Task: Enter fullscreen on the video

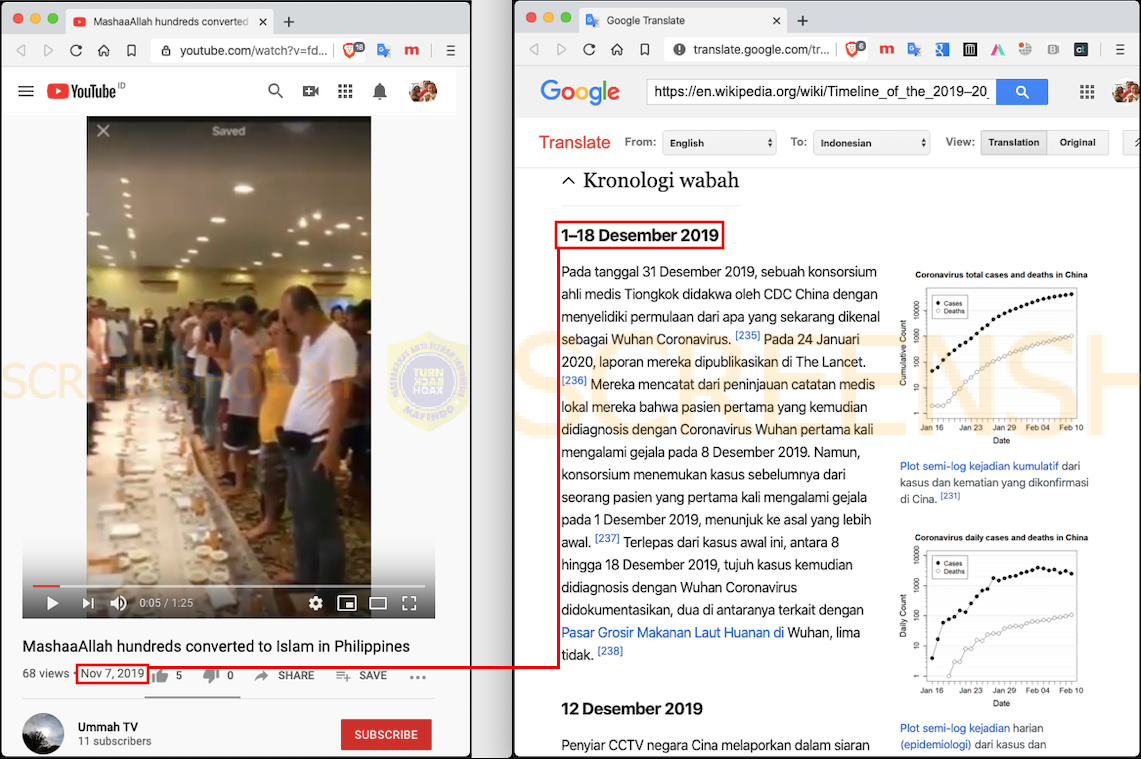Action: click(x=410, y=603)
